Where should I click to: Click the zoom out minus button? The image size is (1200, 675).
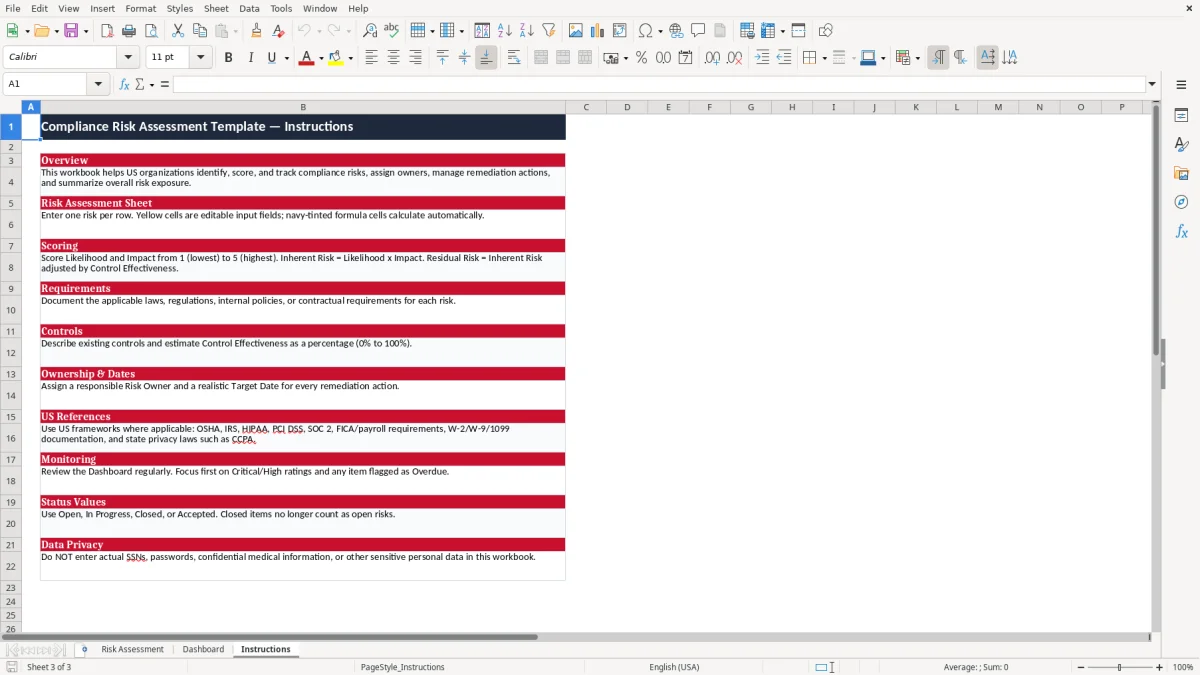1081,667
